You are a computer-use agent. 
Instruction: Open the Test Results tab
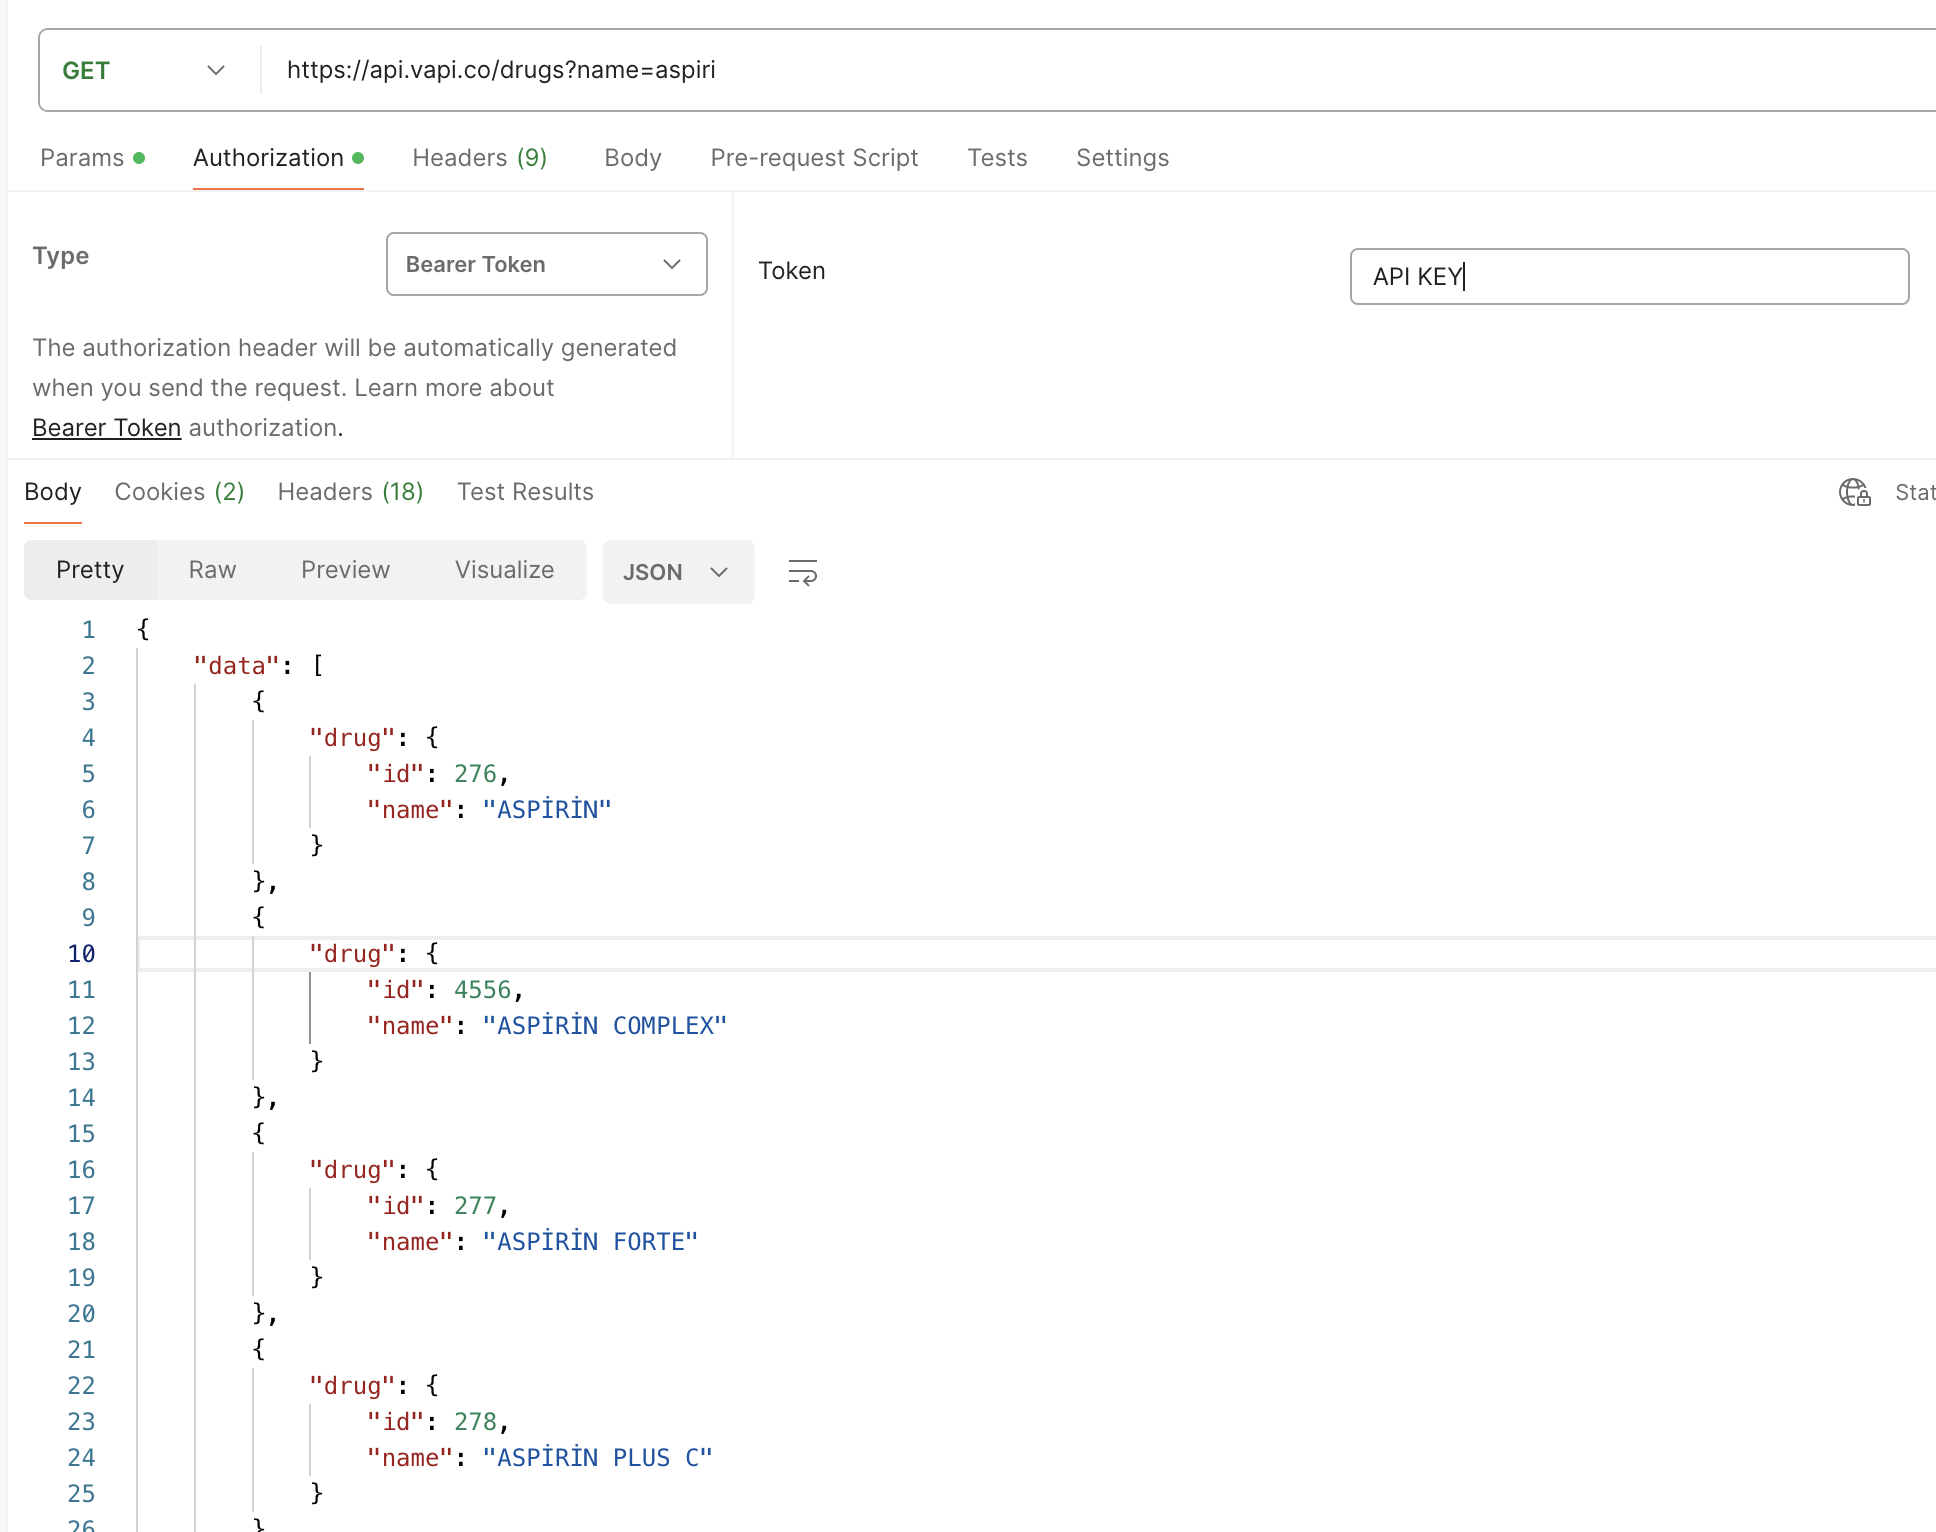coord(525,492)
